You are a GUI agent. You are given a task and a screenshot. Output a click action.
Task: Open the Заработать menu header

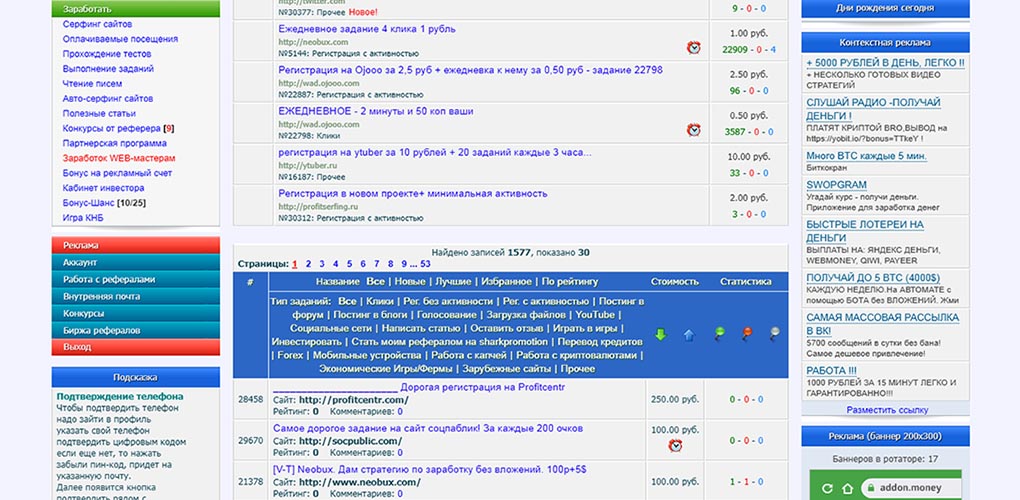tap(136, 9)
